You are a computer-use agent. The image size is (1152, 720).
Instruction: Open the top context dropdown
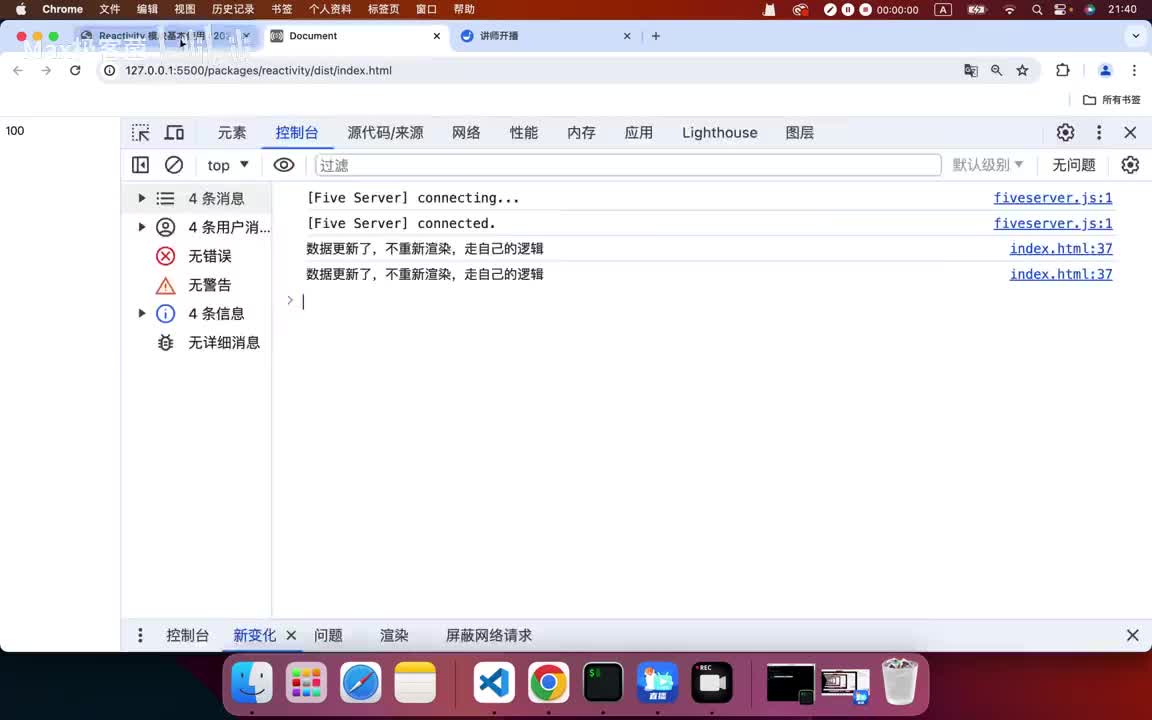coord(228,165)
